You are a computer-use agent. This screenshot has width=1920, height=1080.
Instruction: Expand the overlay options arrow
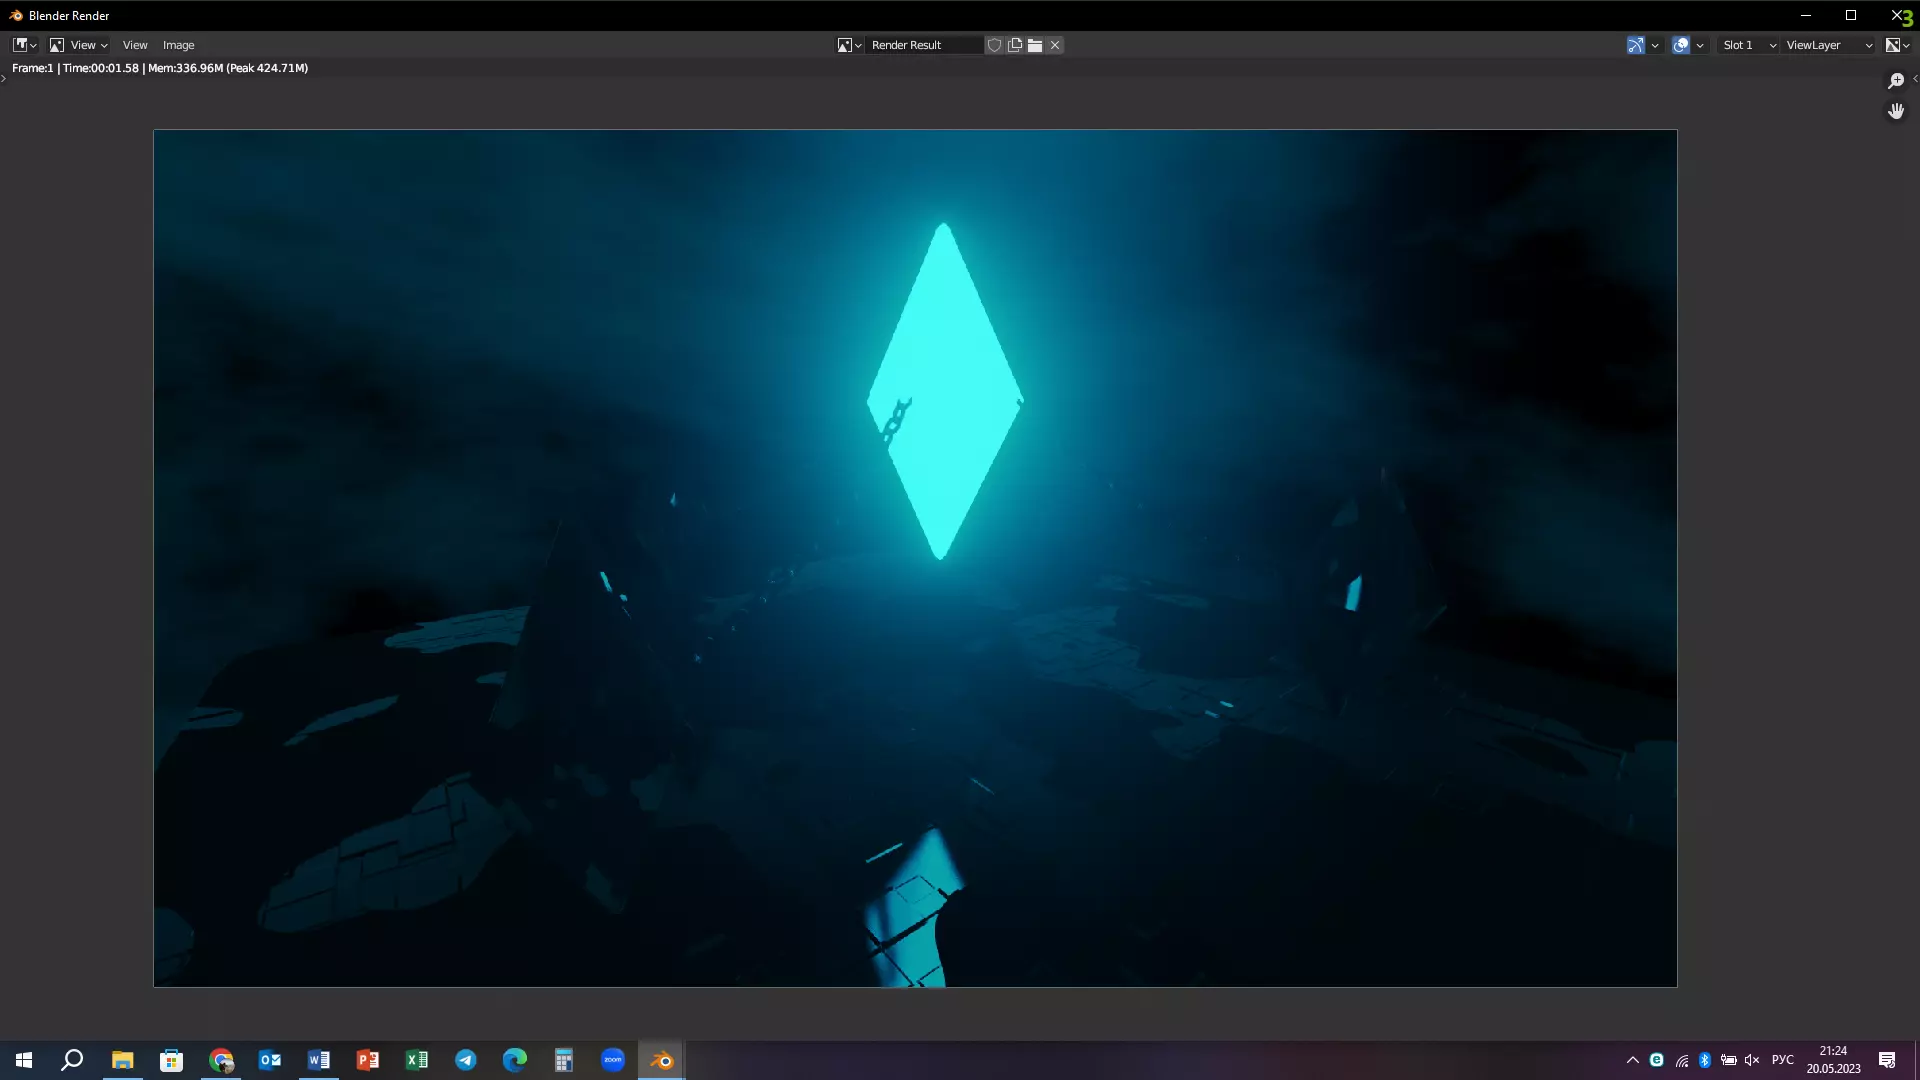(x=1700, y=45)
